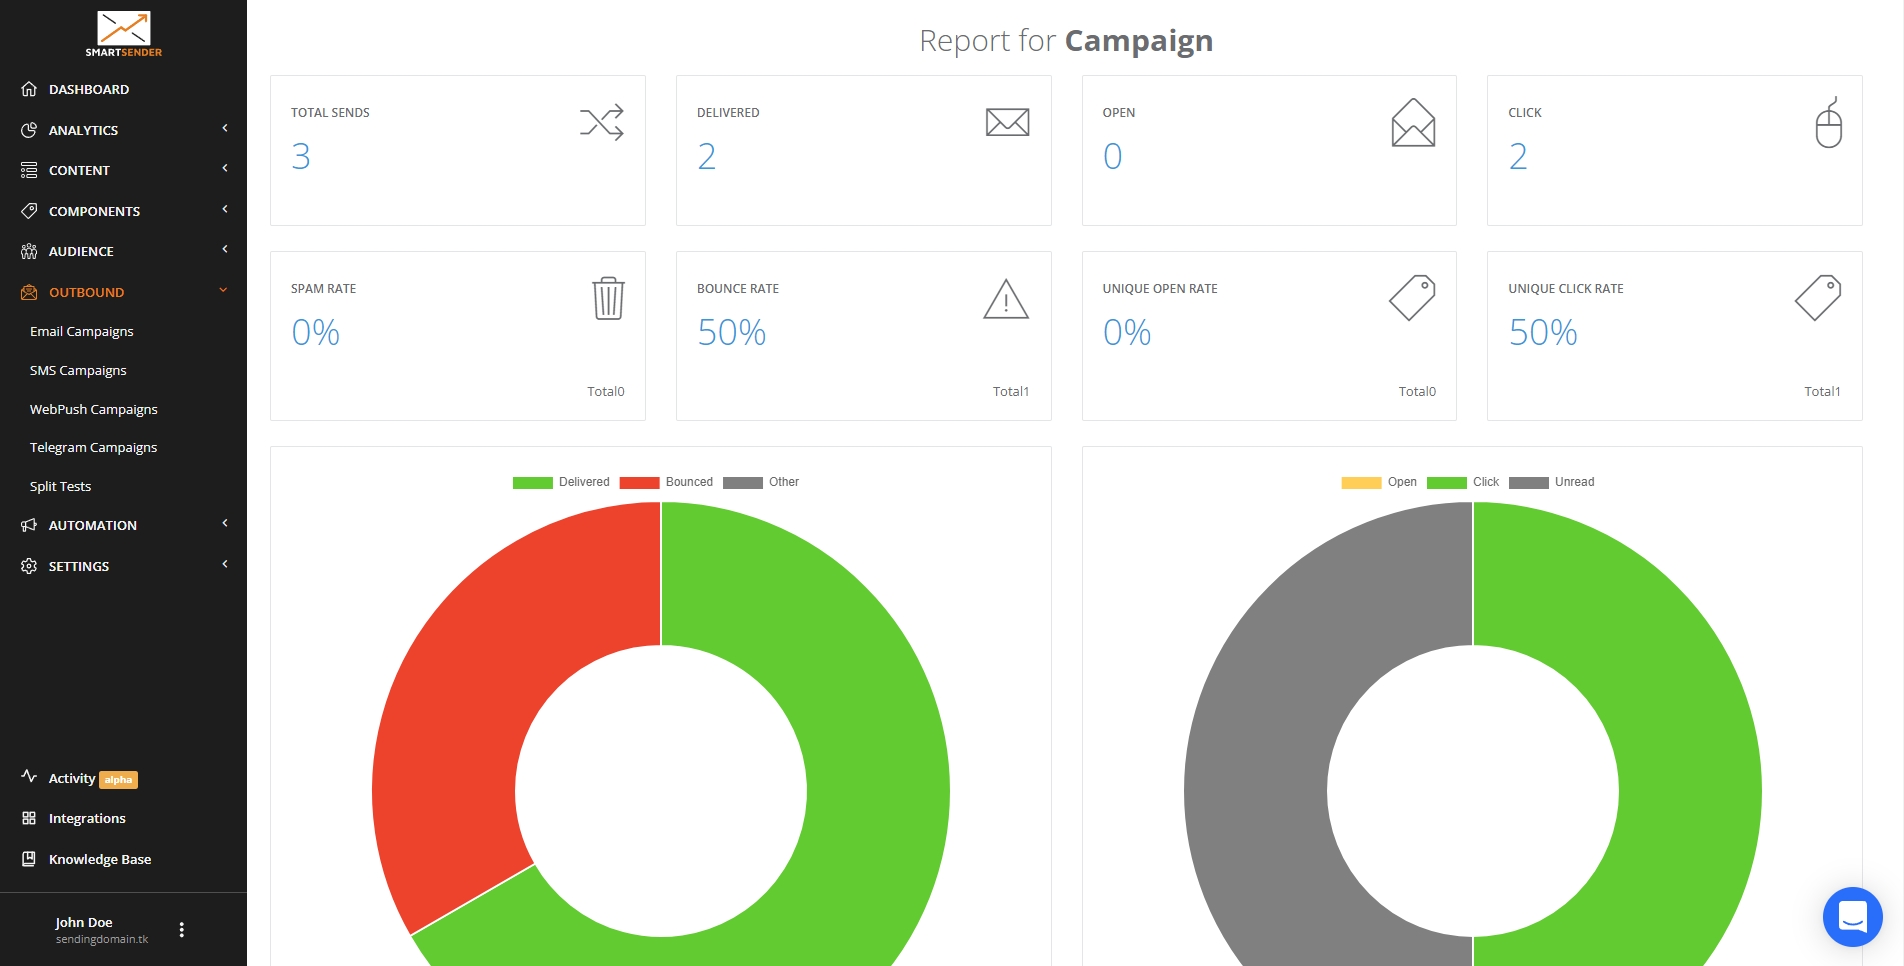Click the Unique Open Rate tag icon
Screen dimensions: 1904x966
1412,298
